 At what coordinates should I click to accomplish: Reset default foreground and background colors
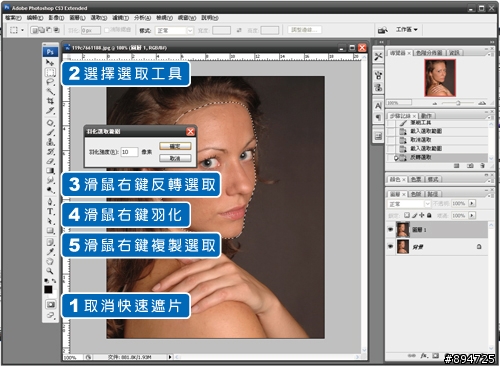tap(47, 281)
